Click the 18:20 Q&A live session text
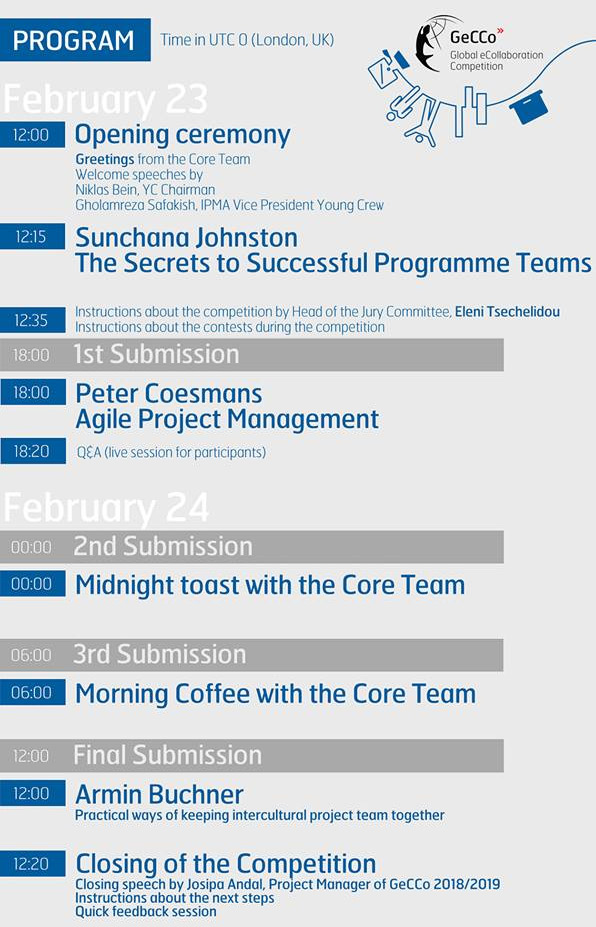Screen dimensions: 596x927 click(x=171, y=452)
